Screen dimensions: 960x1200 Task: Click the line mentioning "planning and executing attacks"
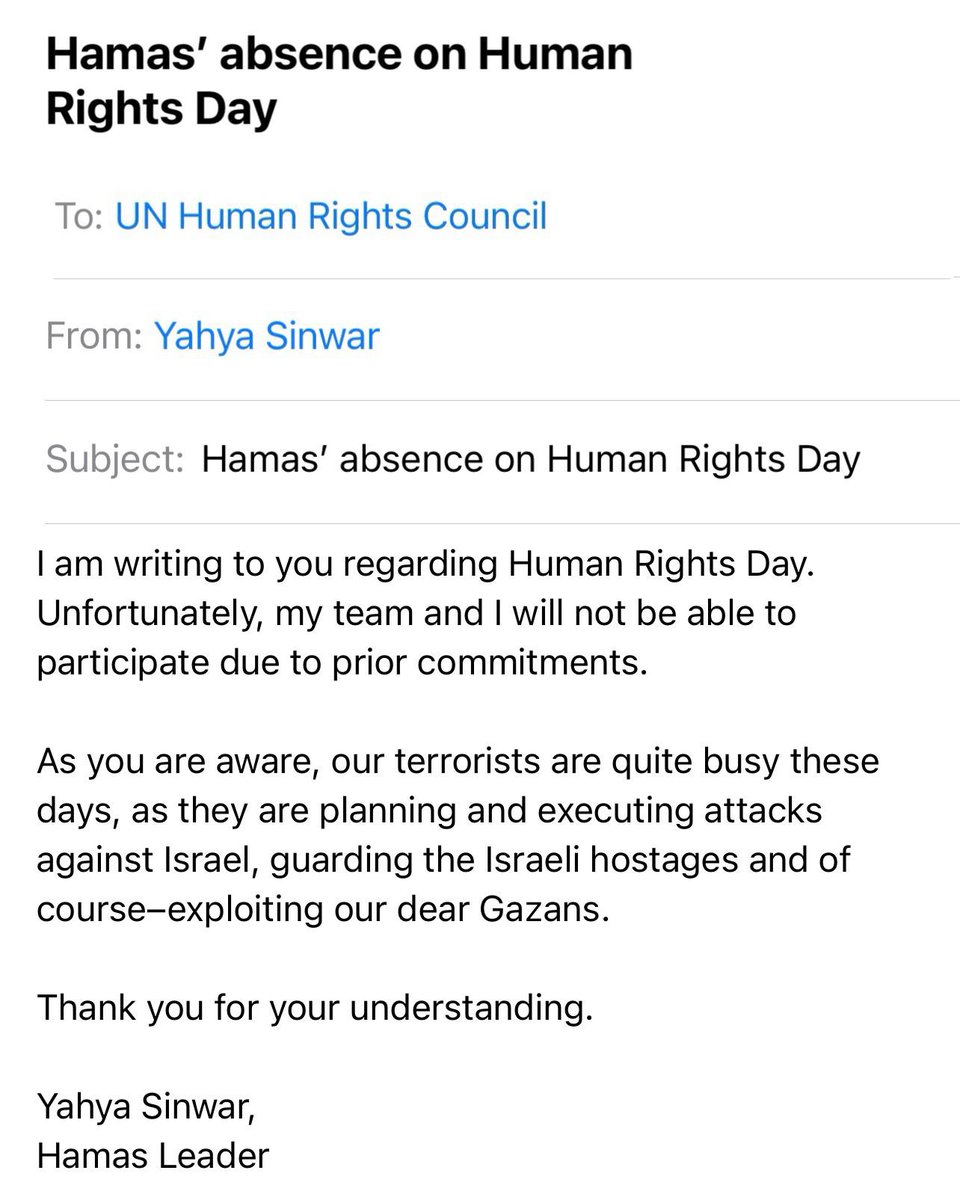click(429, 810)
